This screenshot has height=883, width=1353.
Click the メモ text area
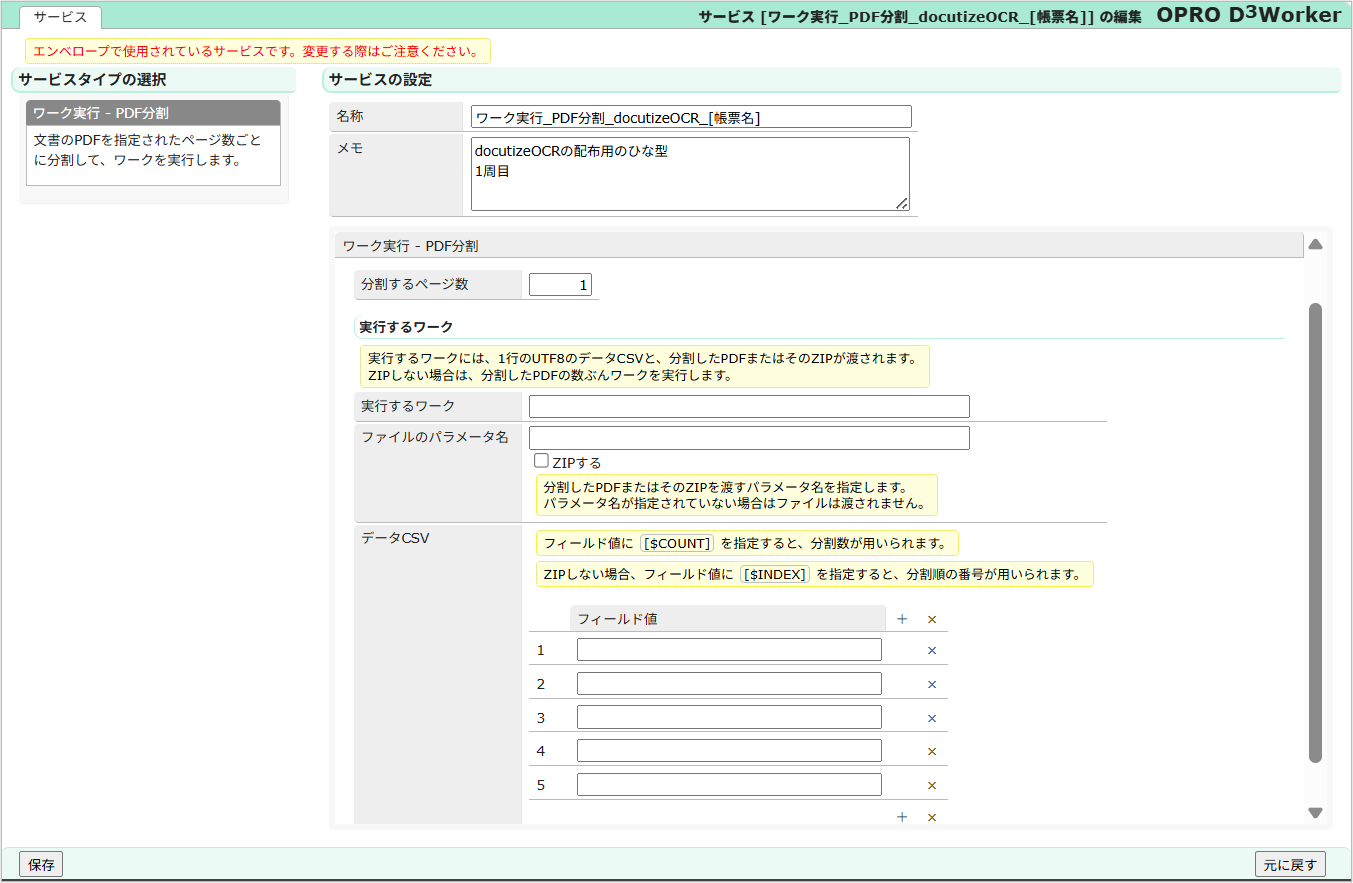point(690,176)
